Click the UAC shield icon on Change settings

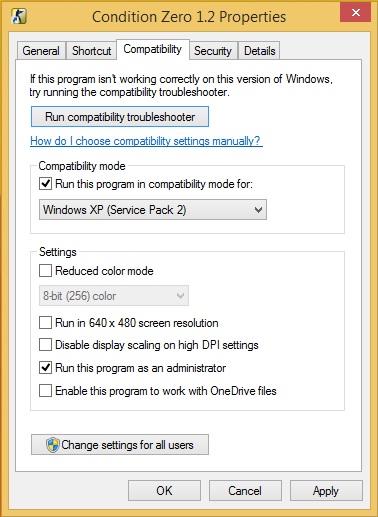(53, 445)
